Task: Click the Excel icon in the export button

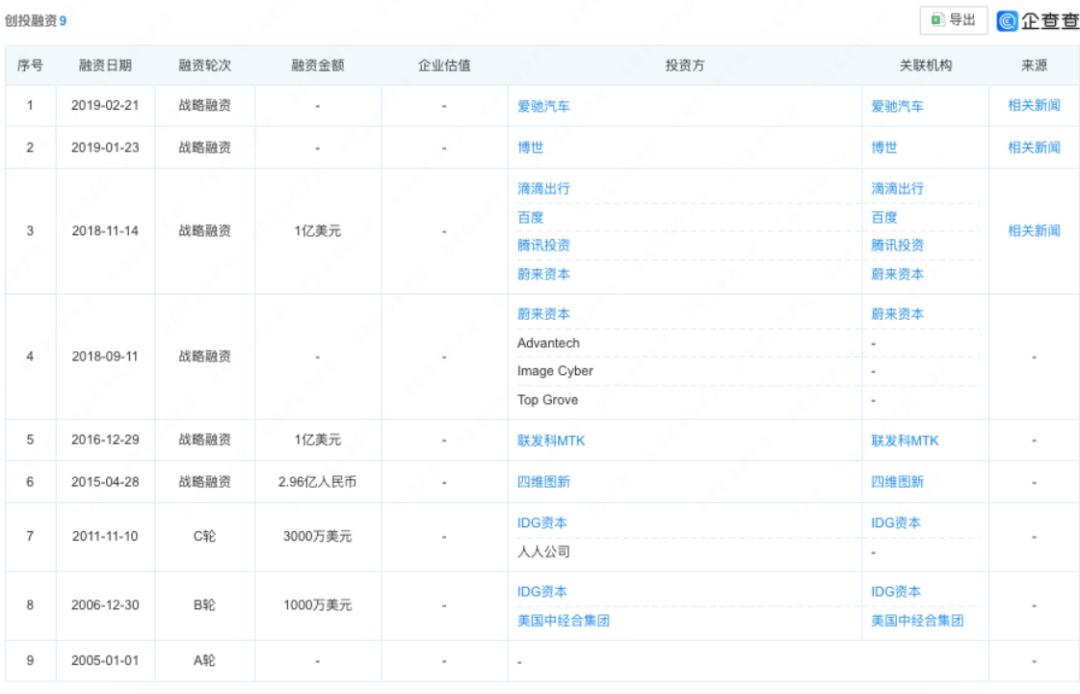Action: pos(938,20)
